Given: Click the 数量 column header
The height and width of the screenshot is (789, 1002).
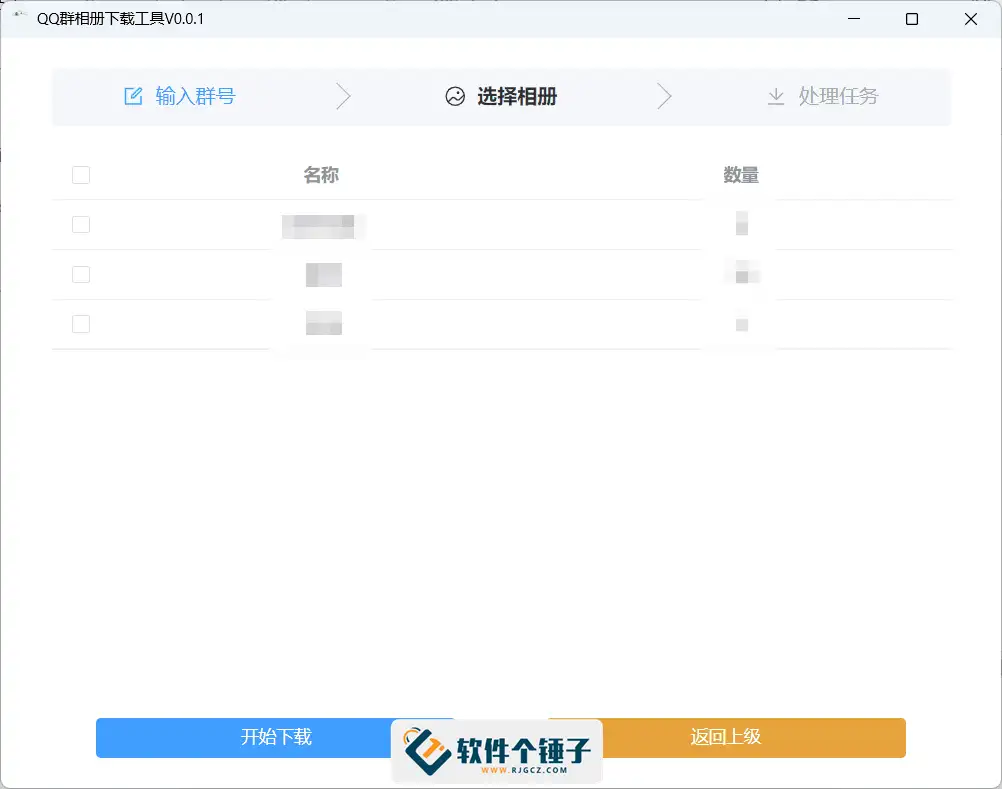Looking at the screenshot, I should point(741,174).
